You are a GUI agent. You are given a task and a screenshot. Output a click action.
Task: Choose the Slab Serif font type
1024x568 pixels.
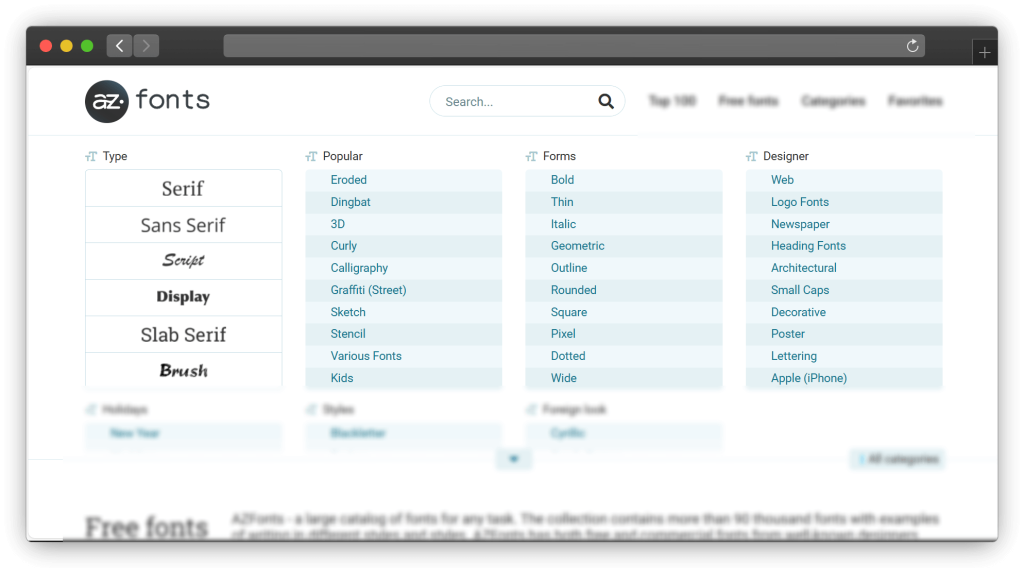[183, 334]
